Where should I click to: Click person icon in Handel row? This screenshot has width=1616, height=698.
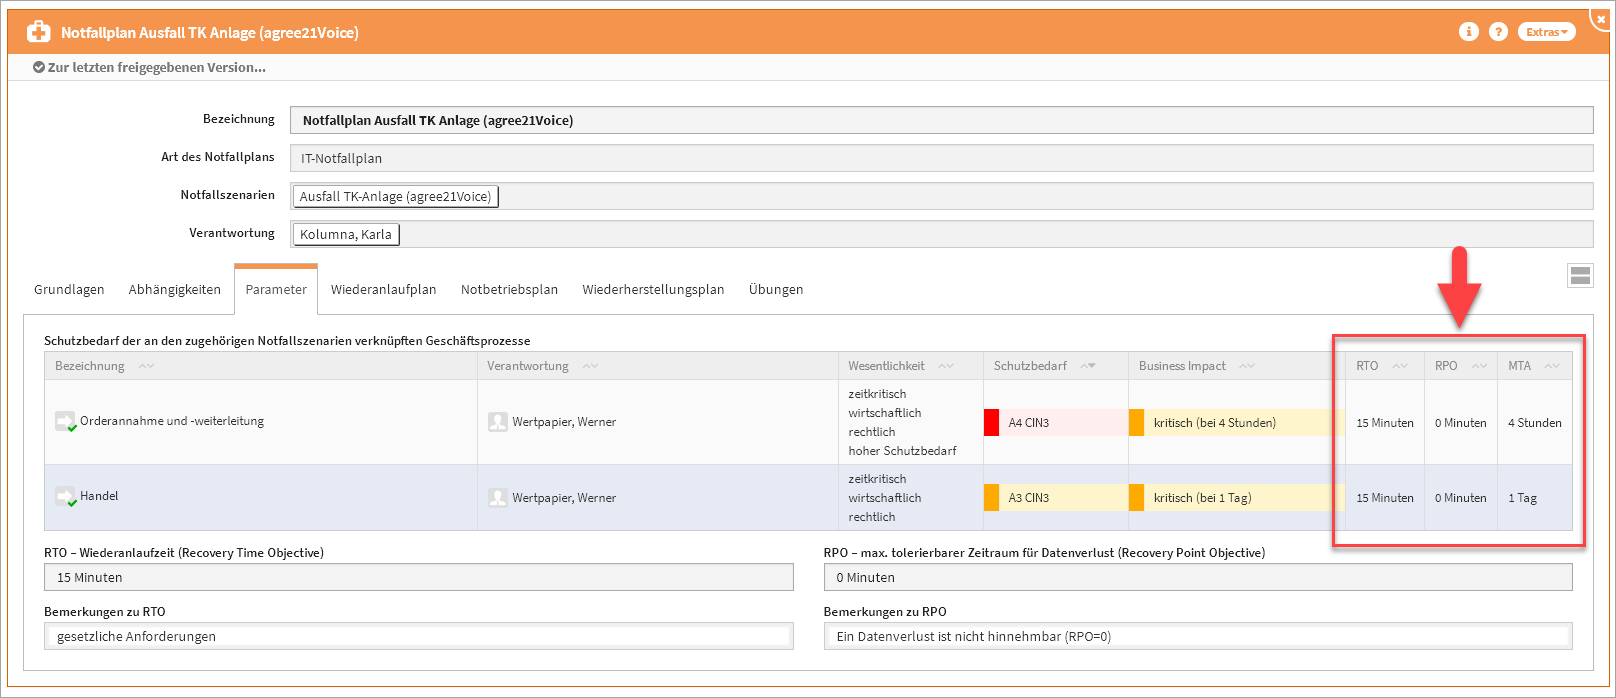point(497,498)
